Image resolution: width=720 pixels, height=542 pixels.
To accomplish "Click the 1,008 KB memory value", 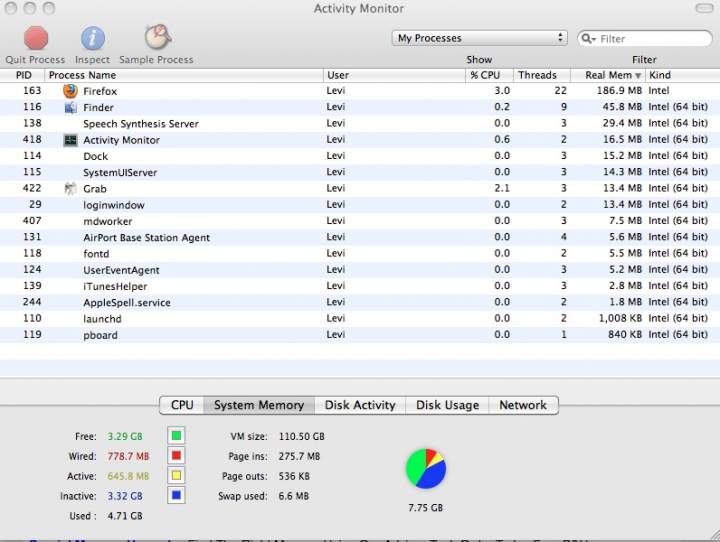I will (x=620, y=318).
